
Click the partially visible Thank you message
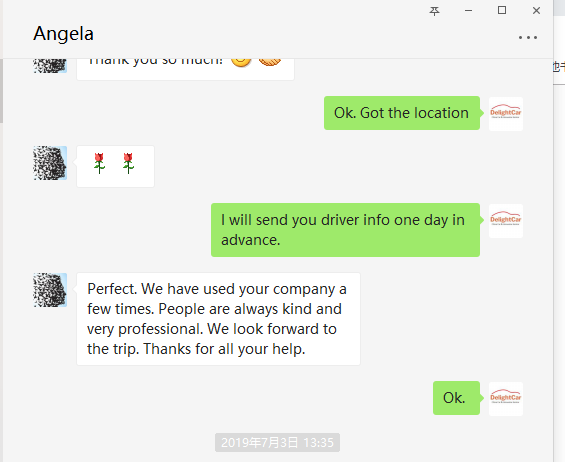[x=185, y=69]
